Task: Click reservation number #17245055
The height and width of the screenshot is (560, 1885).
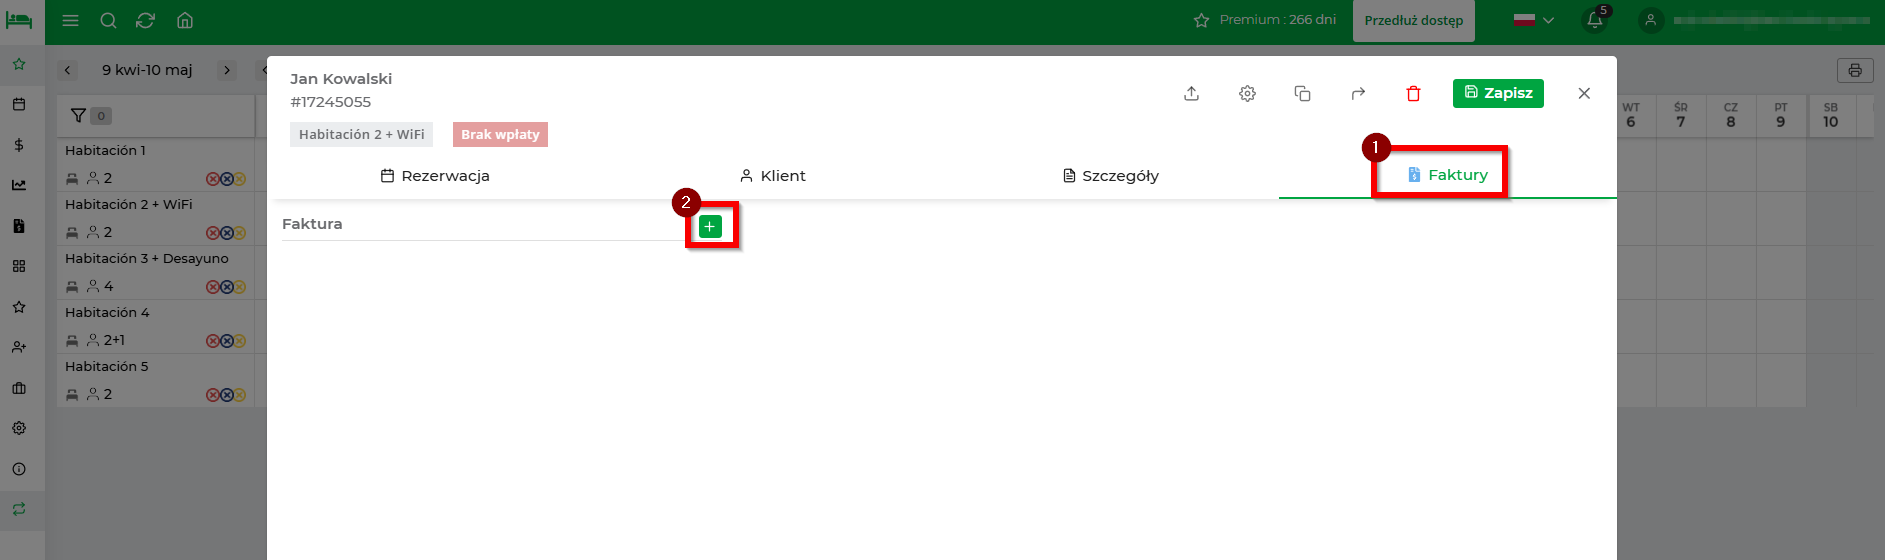Action: pyautogui.click(x=331, y=102)
